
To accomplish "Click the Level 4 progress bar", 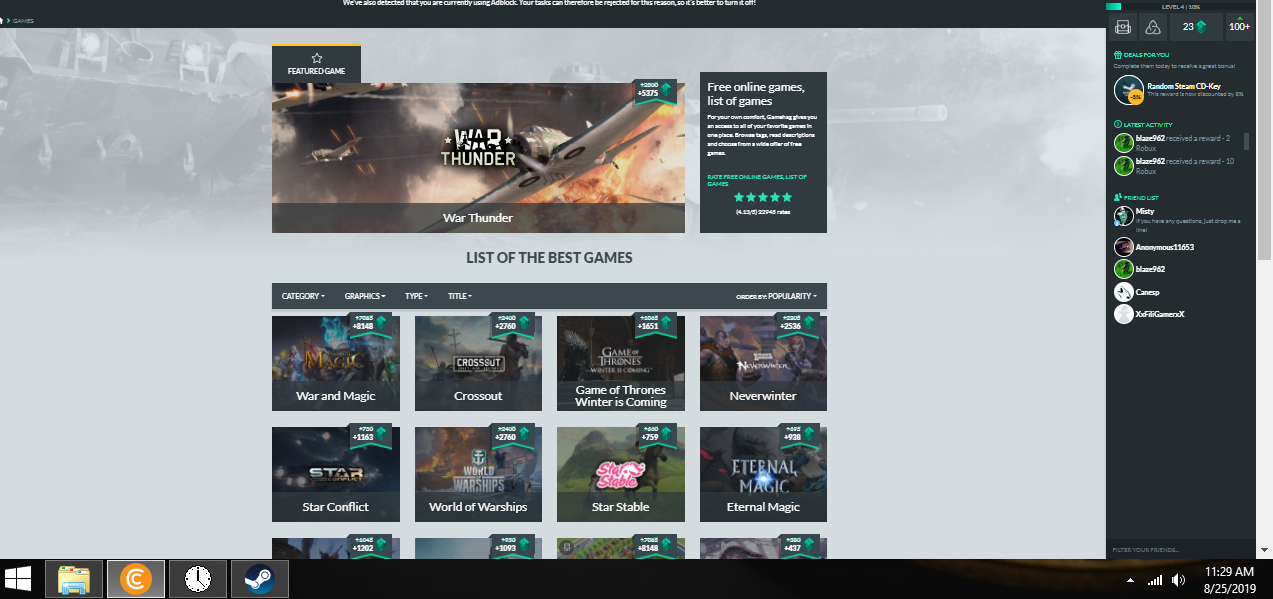I will [1181, 6].
